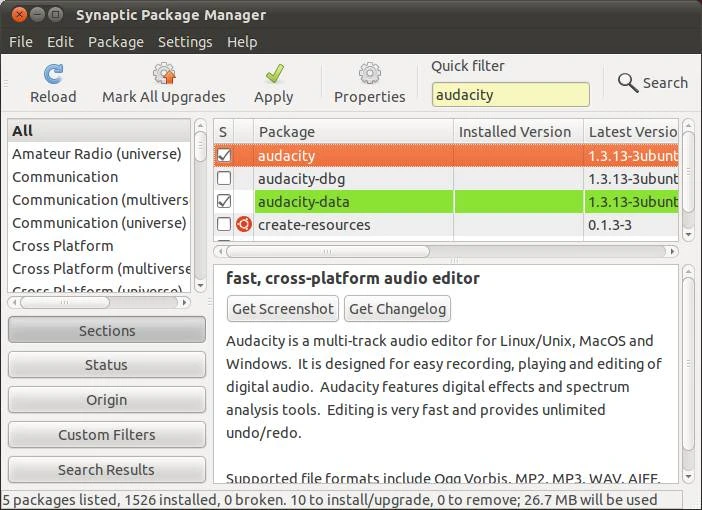The height and width of the screenshot is (510, 702).
Task: Open the Edit menu
Action: (x=60, y=42)
